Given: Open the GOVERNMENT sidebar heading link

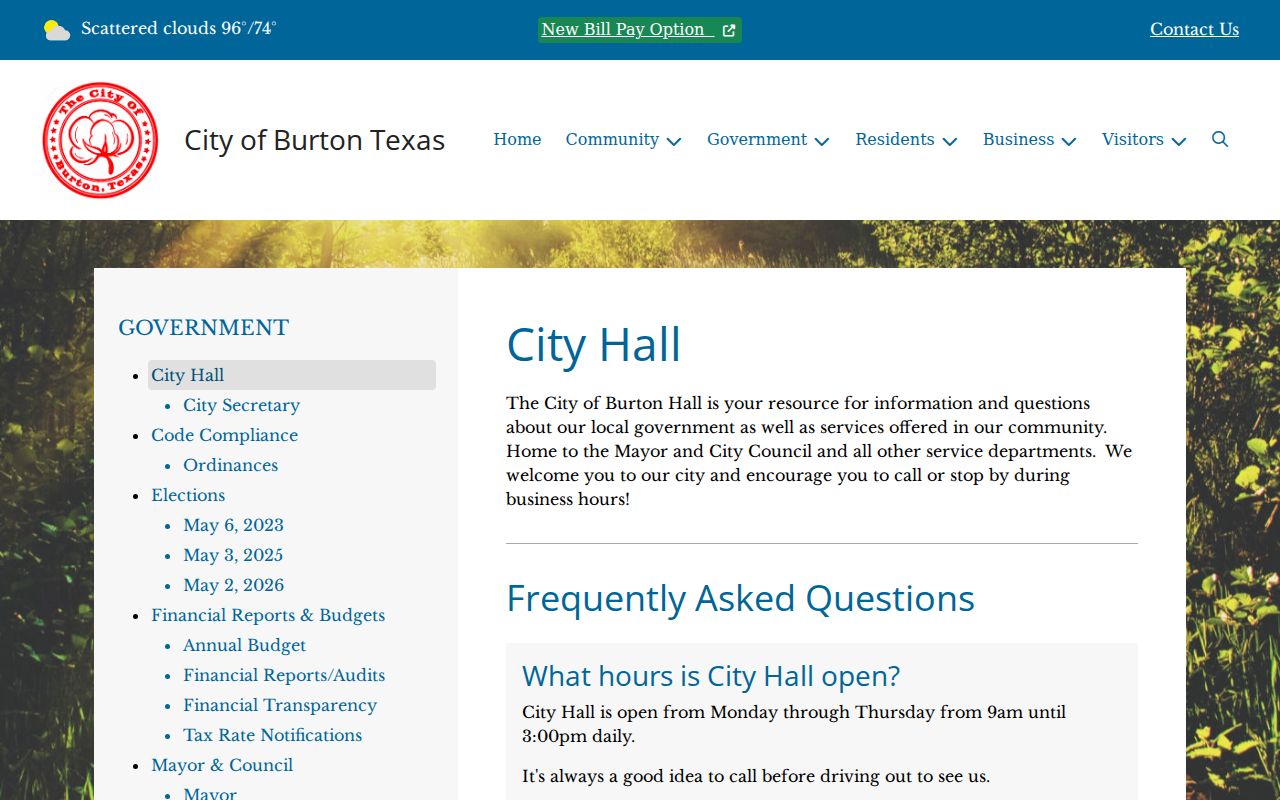Looking at the screenshot, I should coord(203,327).
